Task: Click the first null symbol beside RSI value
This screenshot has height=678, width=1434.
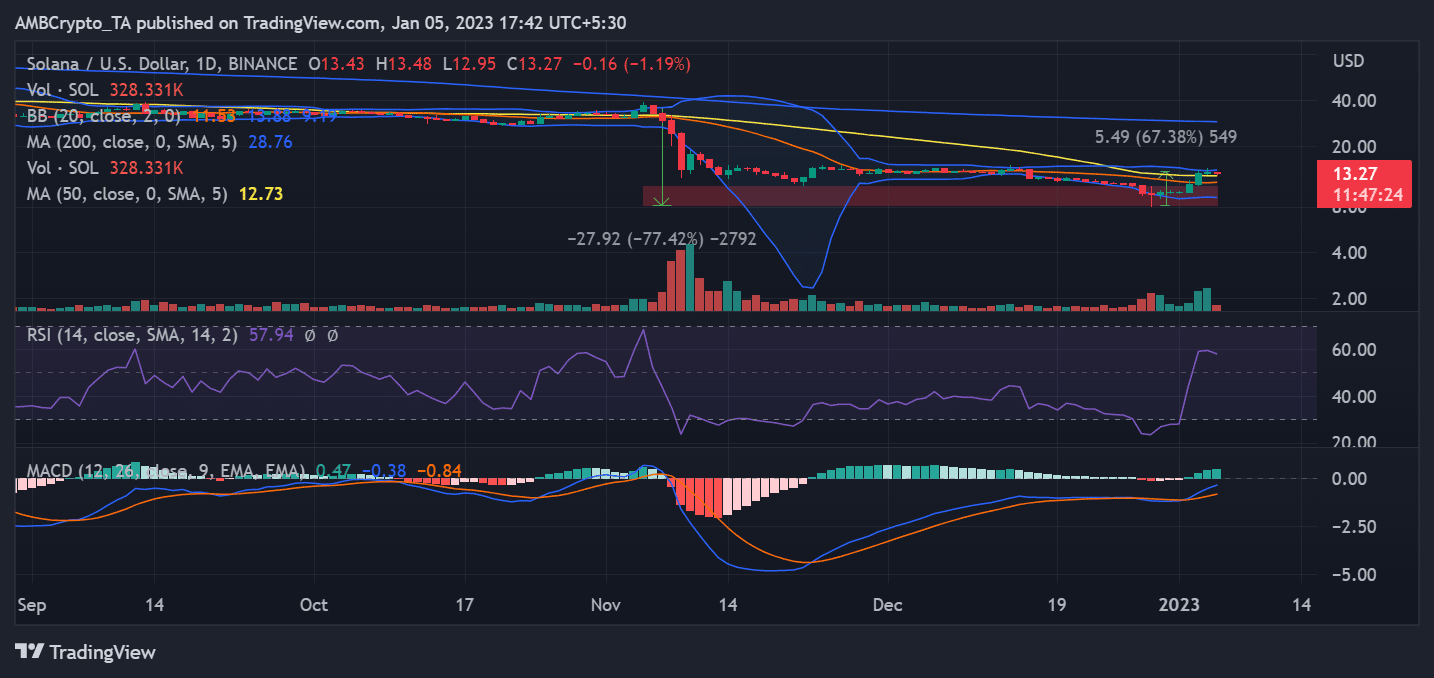Action: pos(310,335)
